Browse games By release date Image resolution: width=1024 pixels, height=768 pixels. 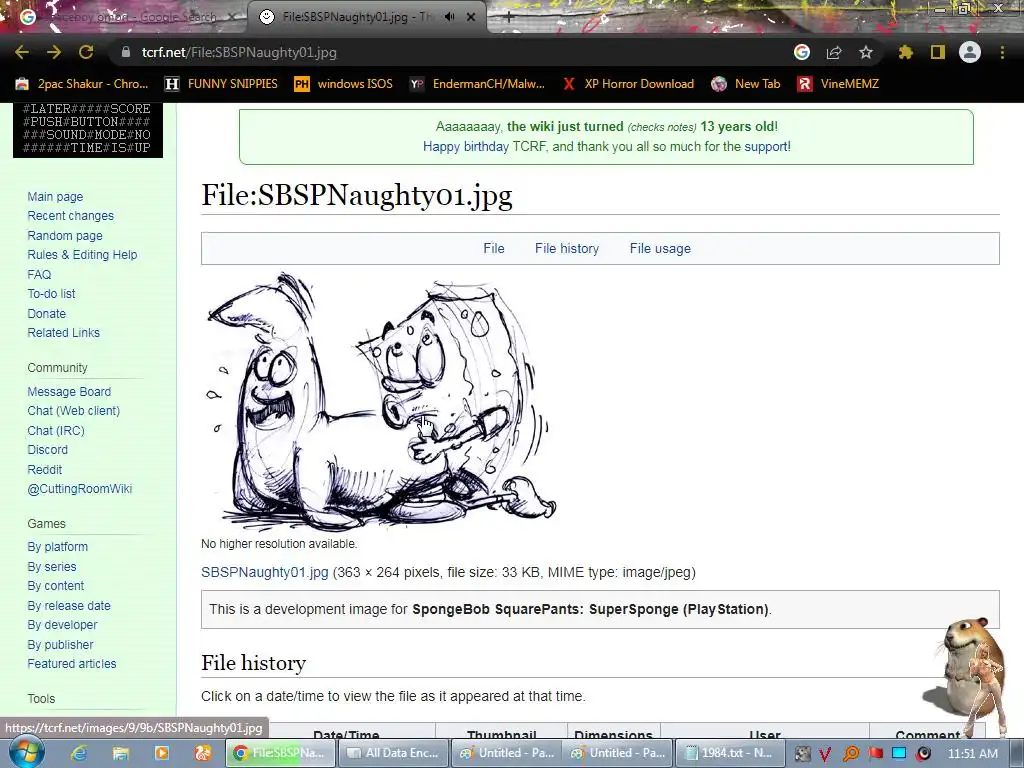pos(69,605)
